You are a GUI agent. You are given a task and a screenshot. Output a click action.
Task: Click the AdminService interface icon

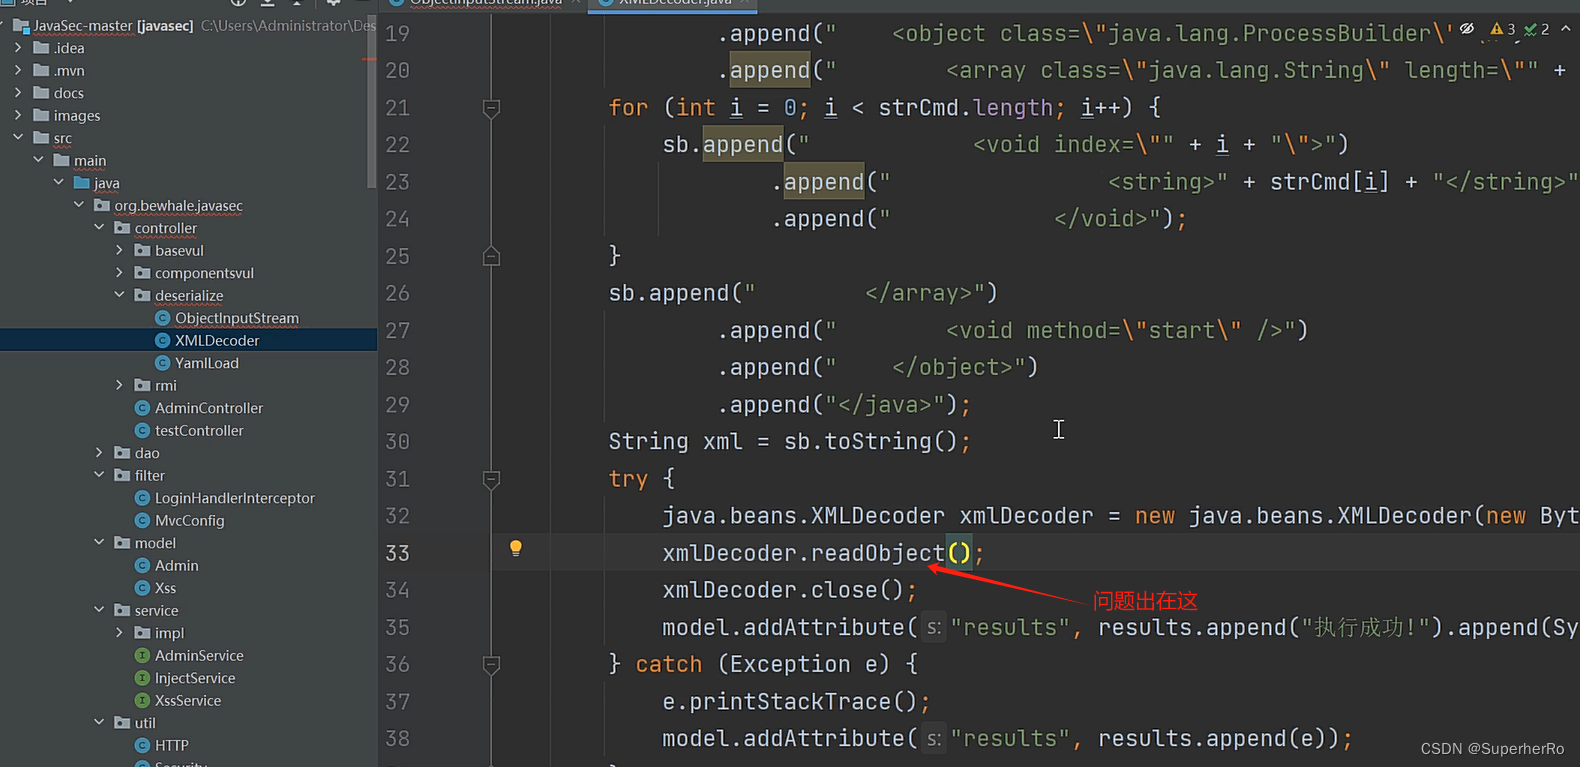click(x=142, y=655)
